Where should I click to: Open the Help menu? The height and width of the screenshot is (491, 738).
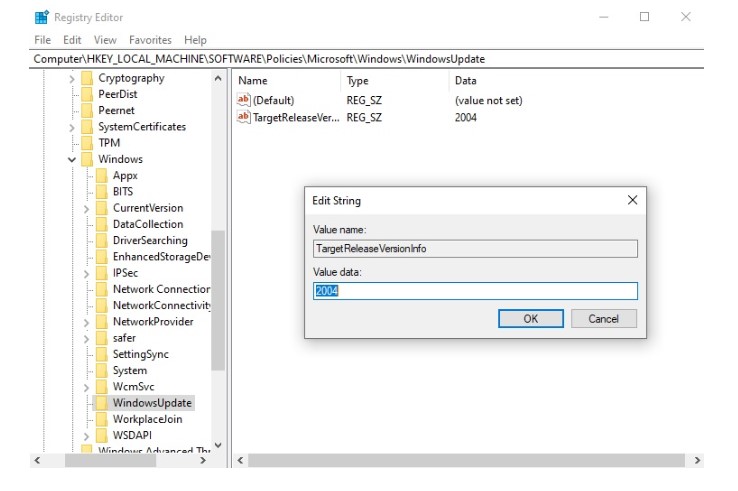click(195, 40)
